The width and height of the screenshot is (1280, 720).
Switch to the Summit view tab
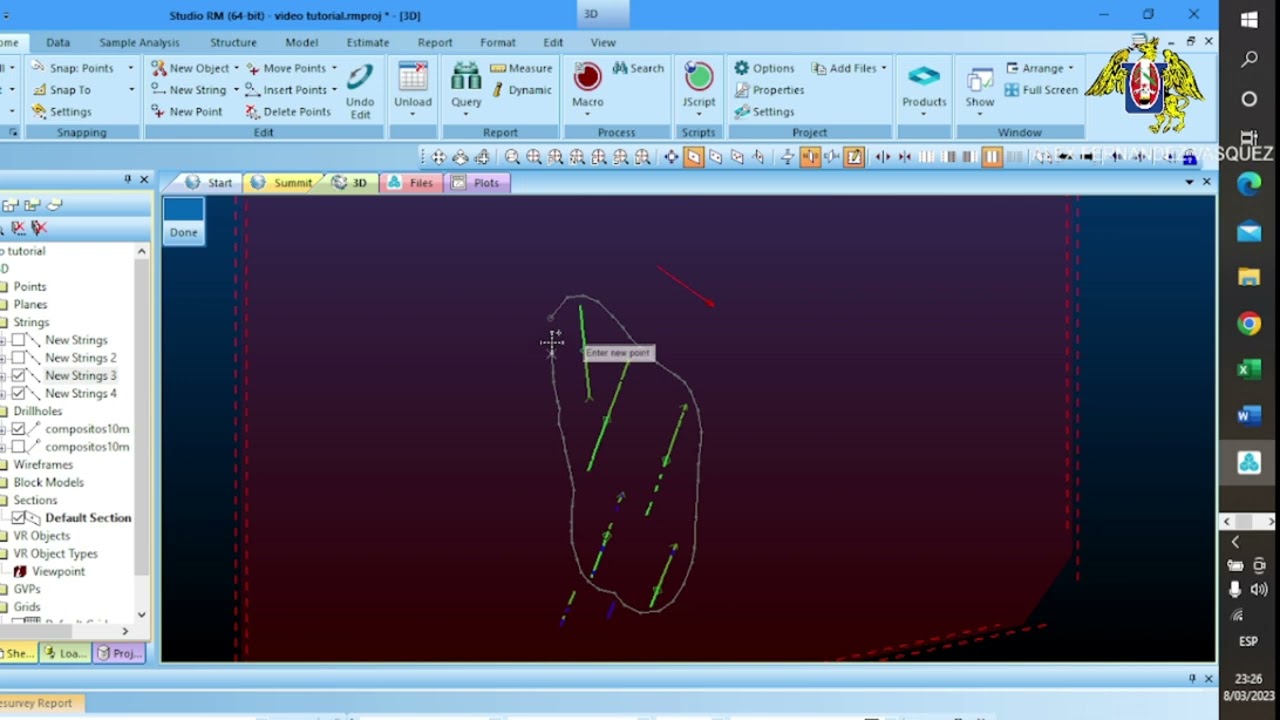tap(282, 182)
